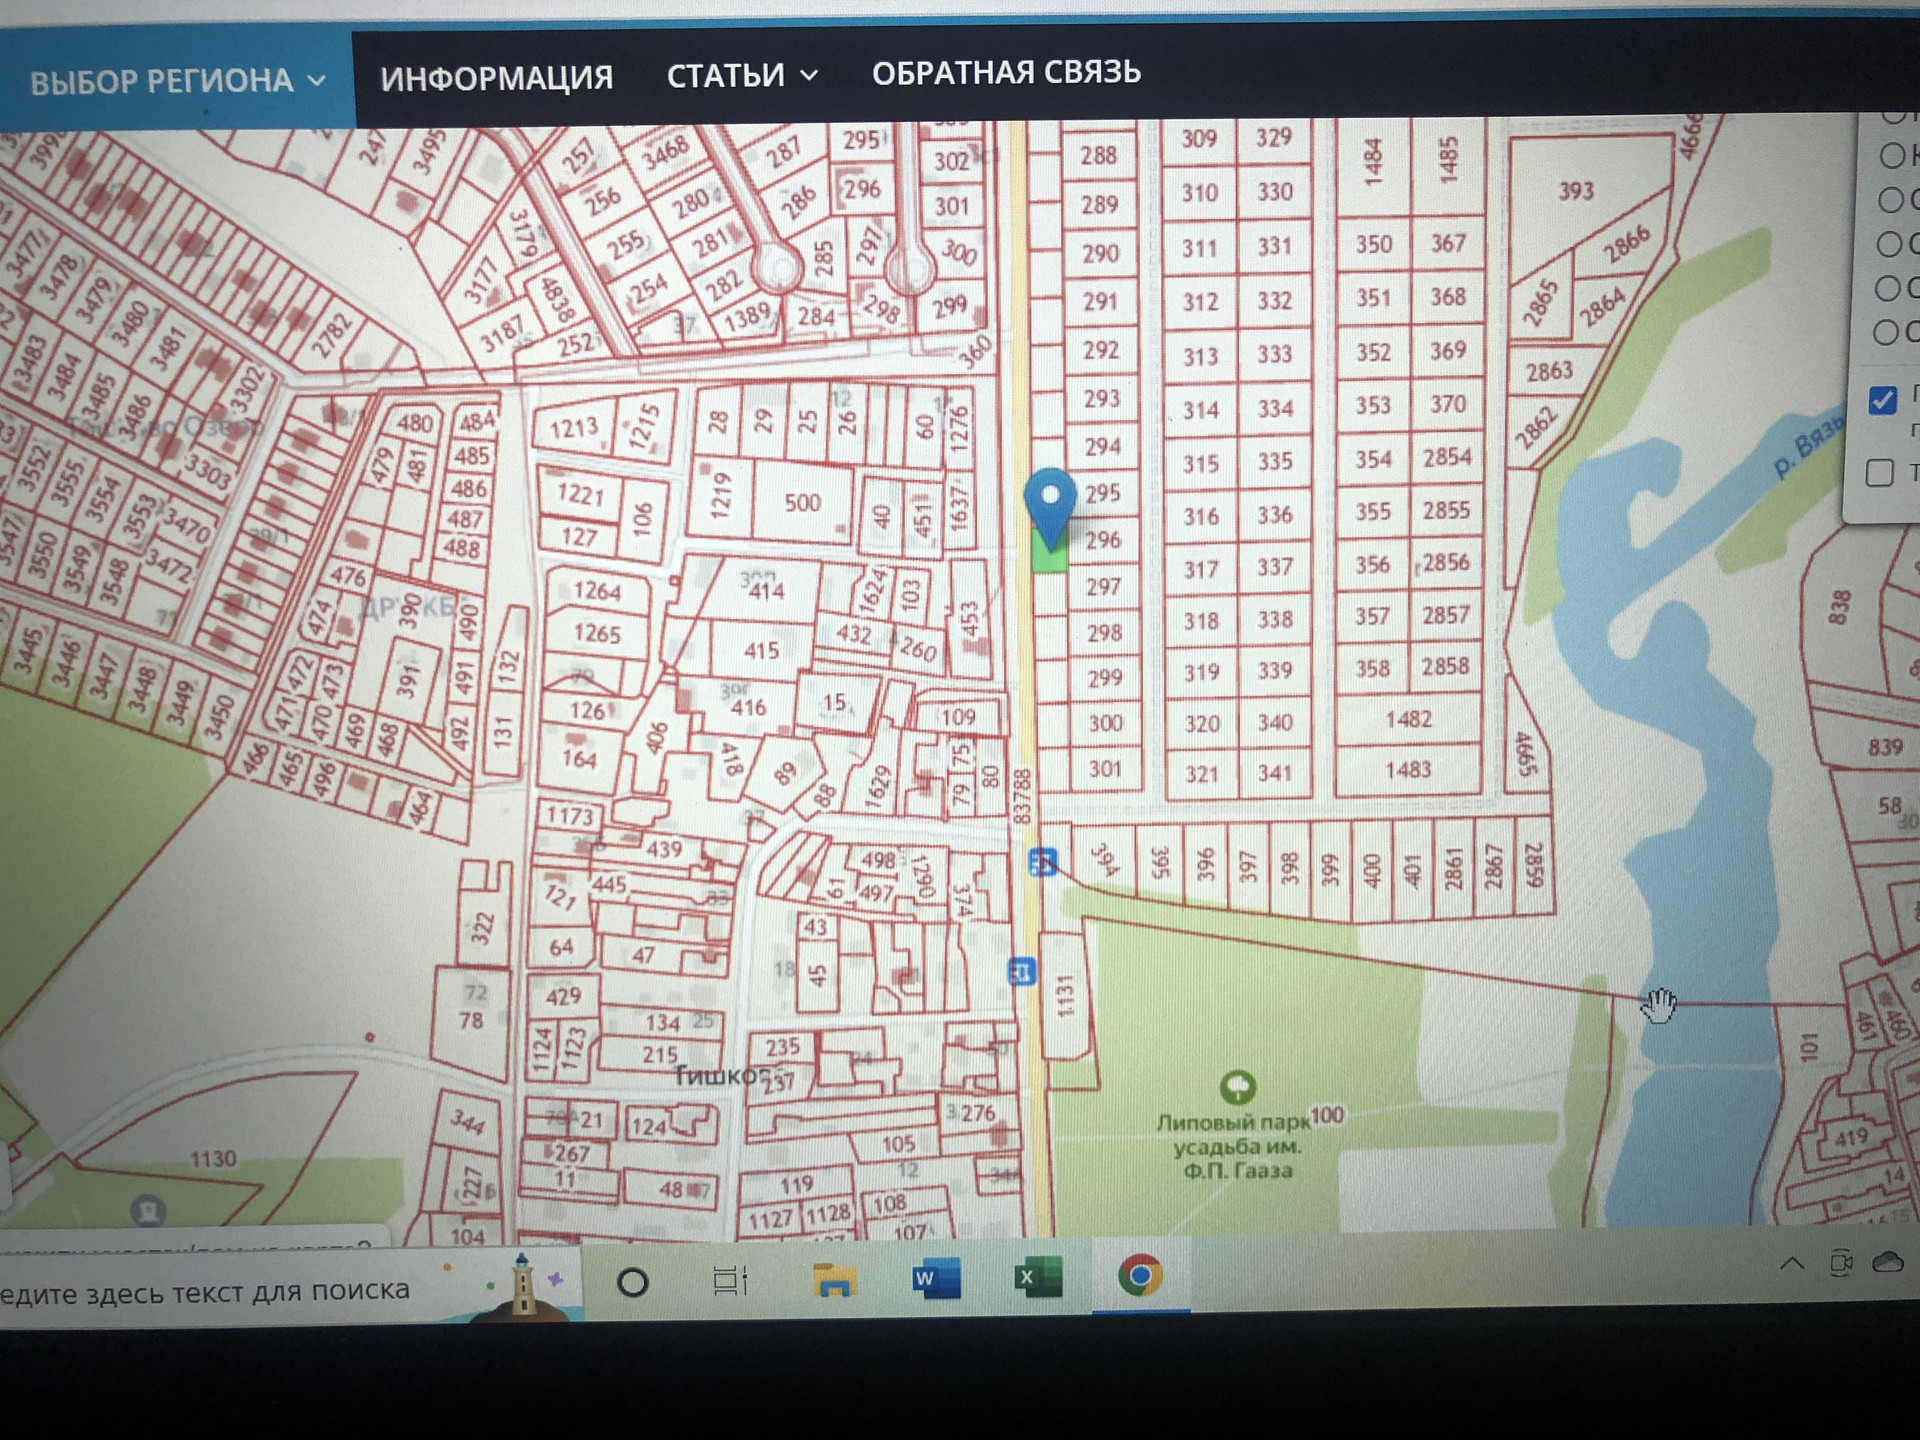The image size is (1920, 1440).
Task: Show hidden system tray icons chevron
Action: [x=1792, y=1264]
